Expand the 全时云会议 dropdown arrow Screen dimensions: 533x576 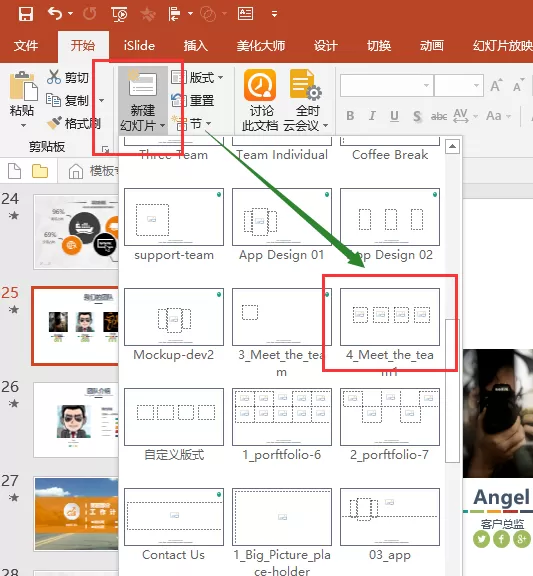pos(326,126)
